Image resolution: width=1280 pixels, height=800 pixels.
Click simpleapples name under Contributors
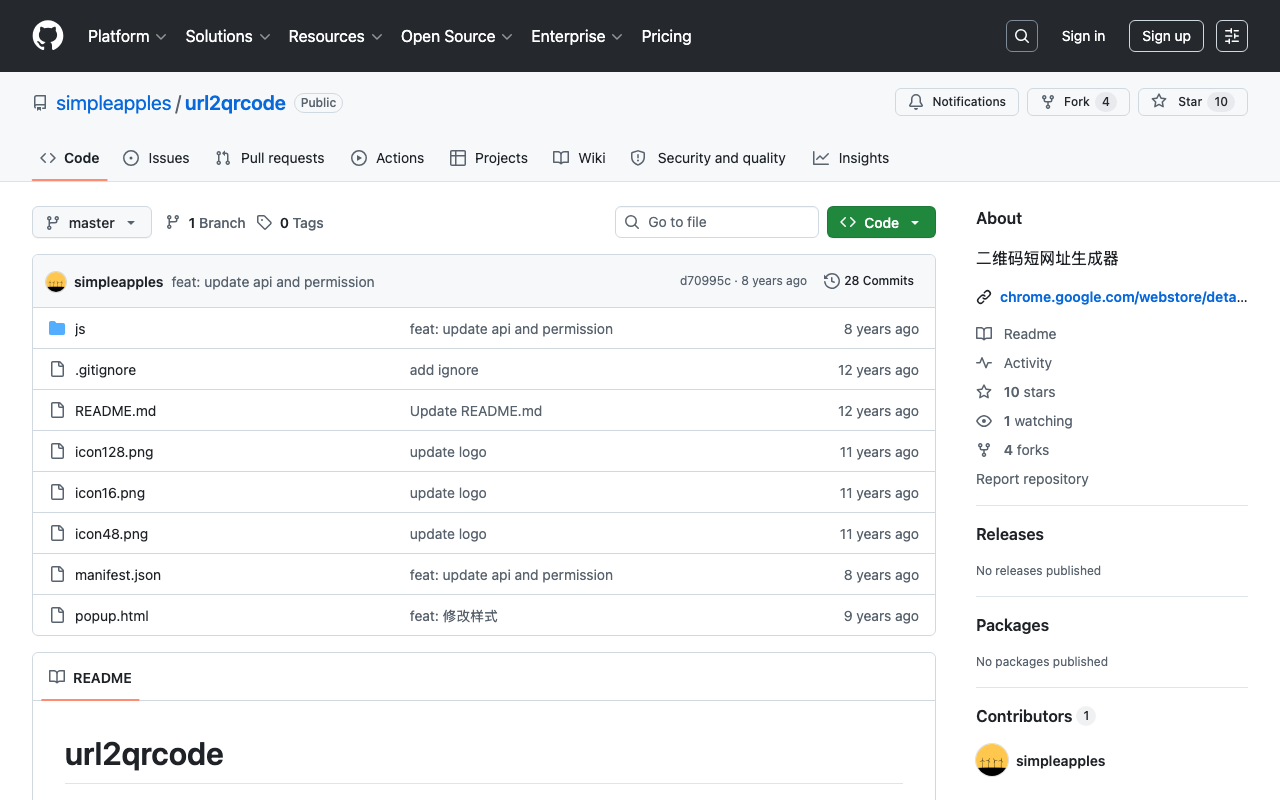[x=1060, y=761]
